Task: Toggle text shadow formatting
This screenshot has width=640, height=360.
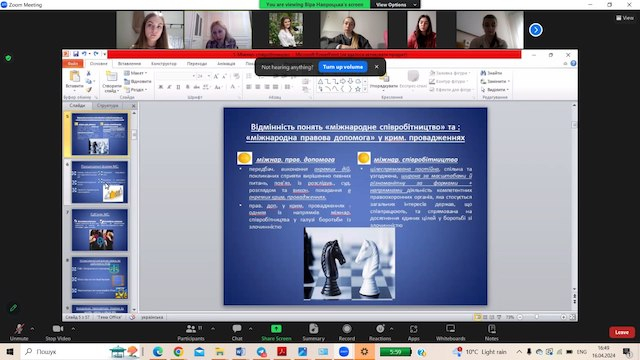Action: (188, 87)
